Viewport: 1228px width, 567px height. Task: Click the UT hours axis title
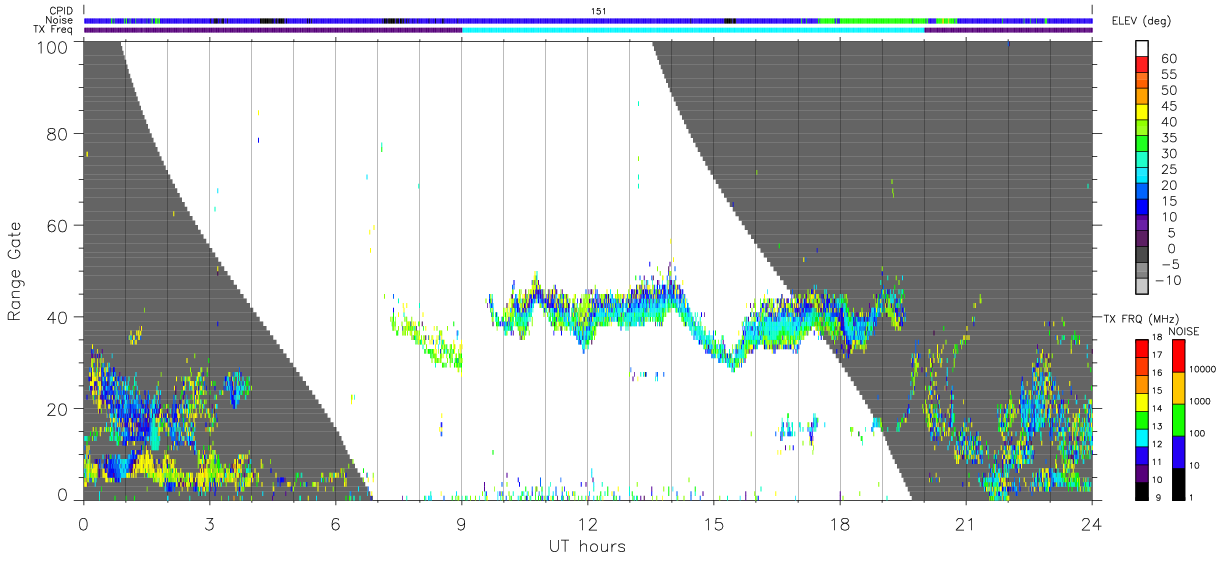point(587,546)
